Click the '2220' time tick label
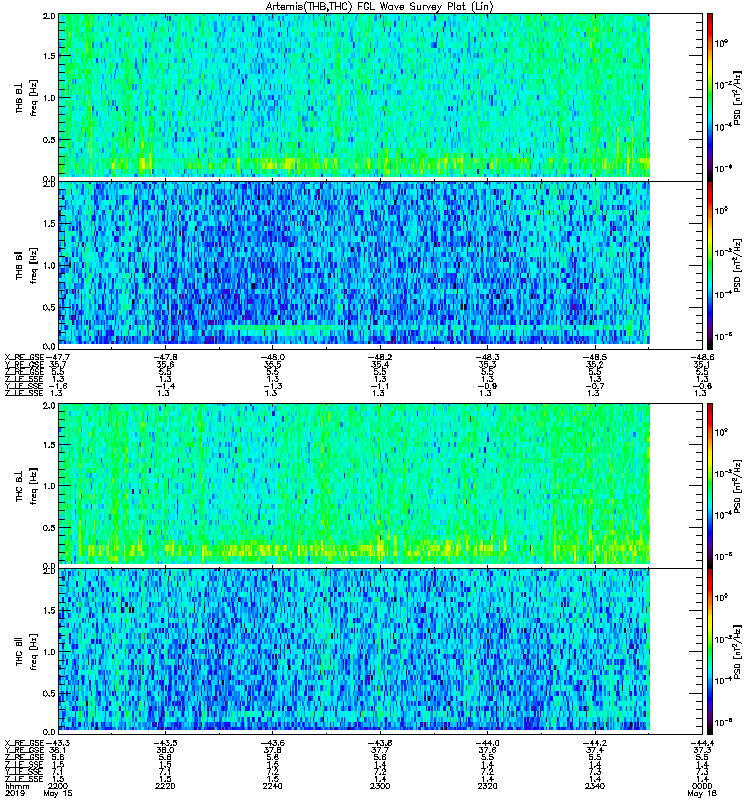The height and width of the screenshot is (800, 750). coord(165,786)
